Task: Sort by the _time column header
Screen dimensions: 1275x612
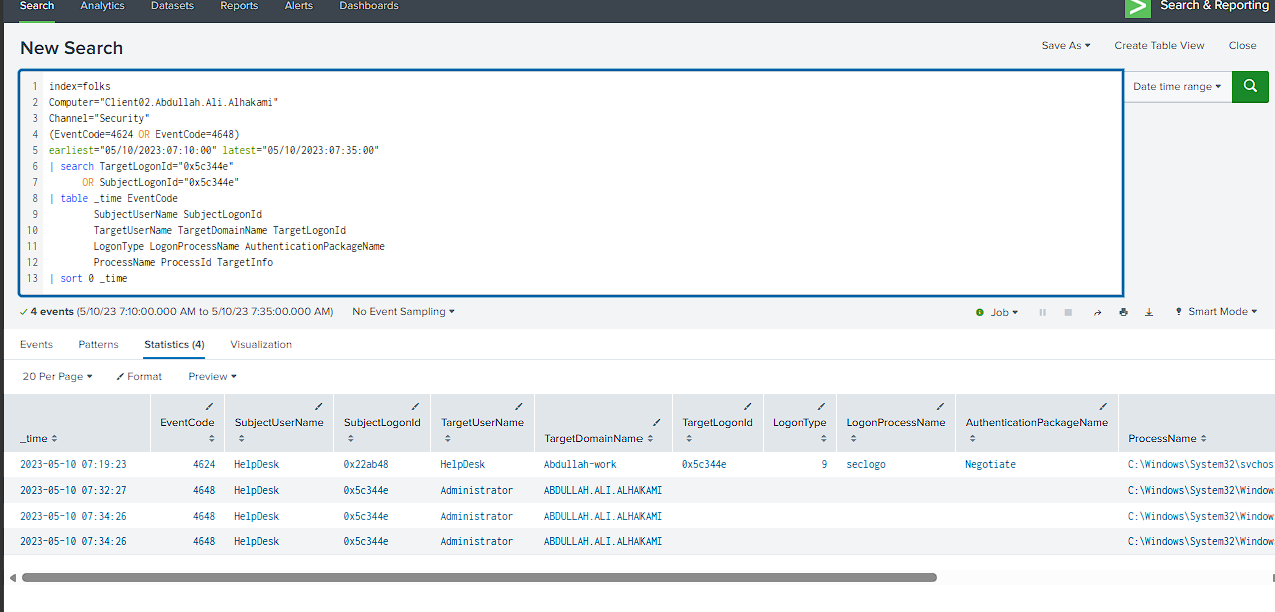Action: 38,439
